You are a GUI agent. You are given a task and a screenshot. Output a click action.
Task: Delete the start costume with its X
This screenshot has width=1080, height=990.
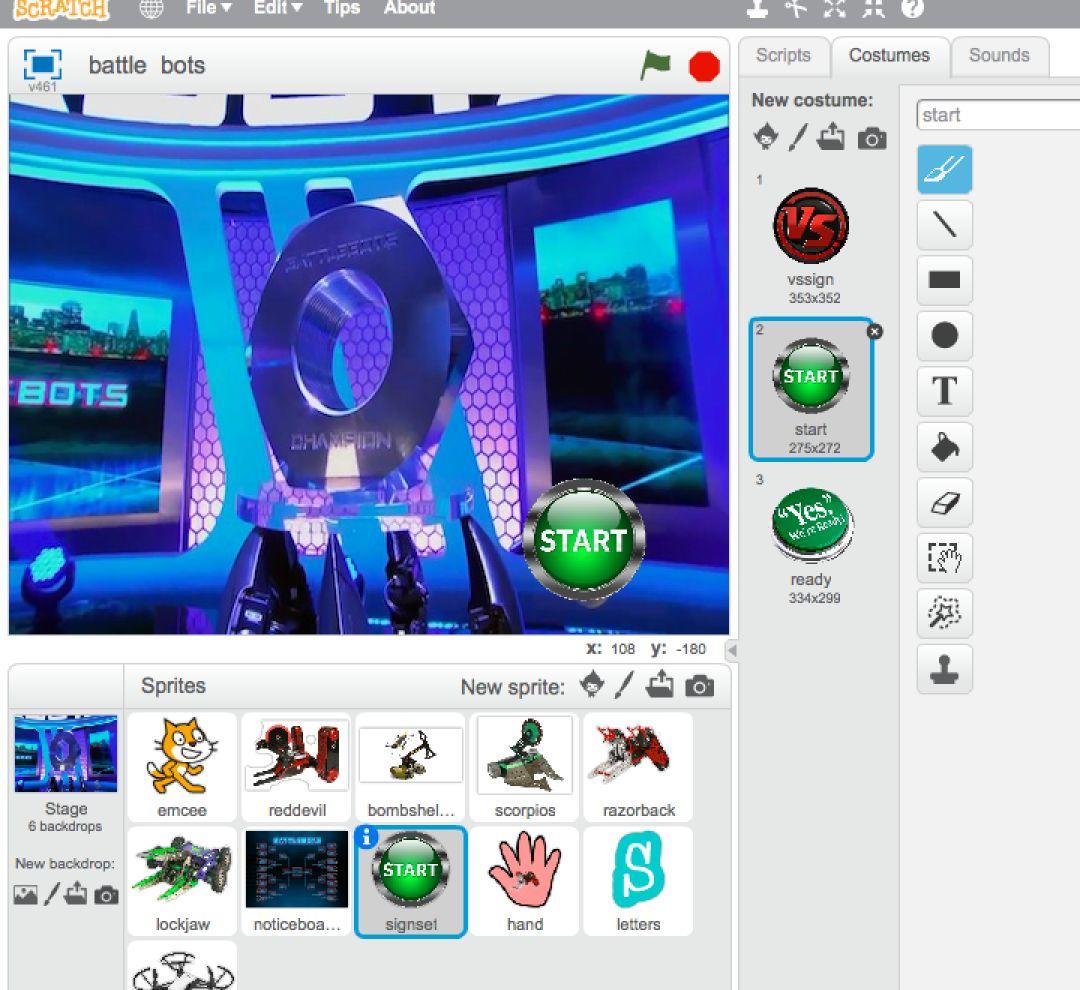click(x=875, y=331)
